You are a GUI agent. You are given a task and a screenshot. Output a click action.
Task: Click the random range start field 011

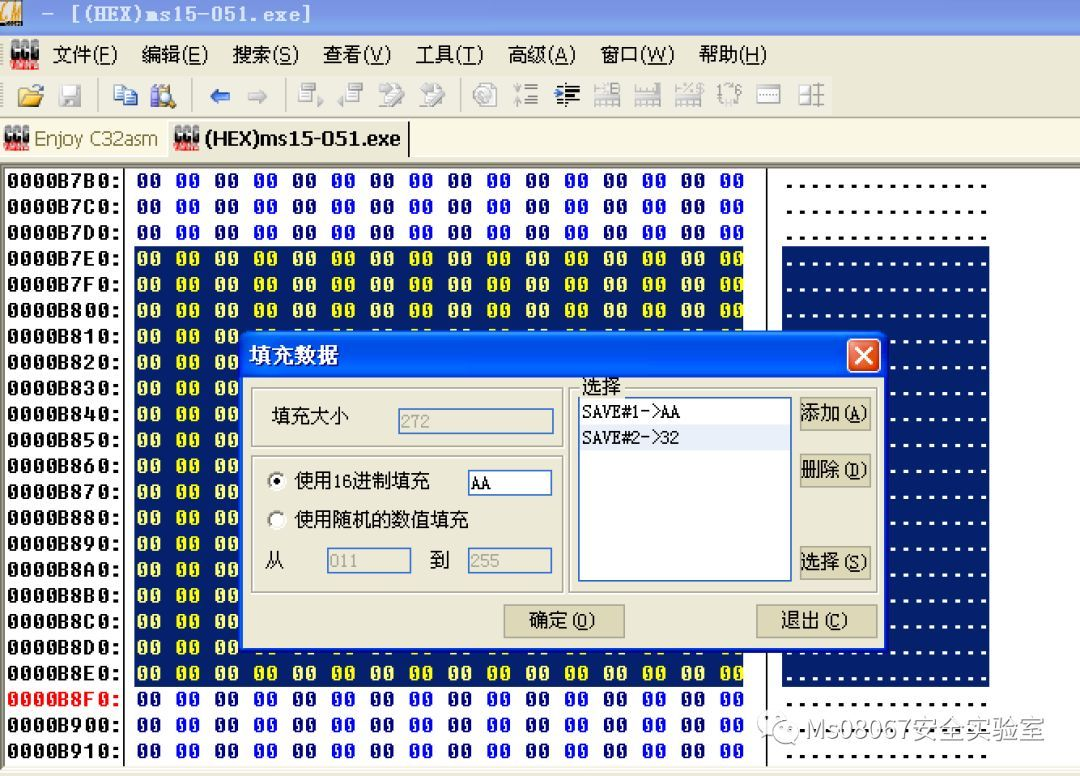pos(368,560)
